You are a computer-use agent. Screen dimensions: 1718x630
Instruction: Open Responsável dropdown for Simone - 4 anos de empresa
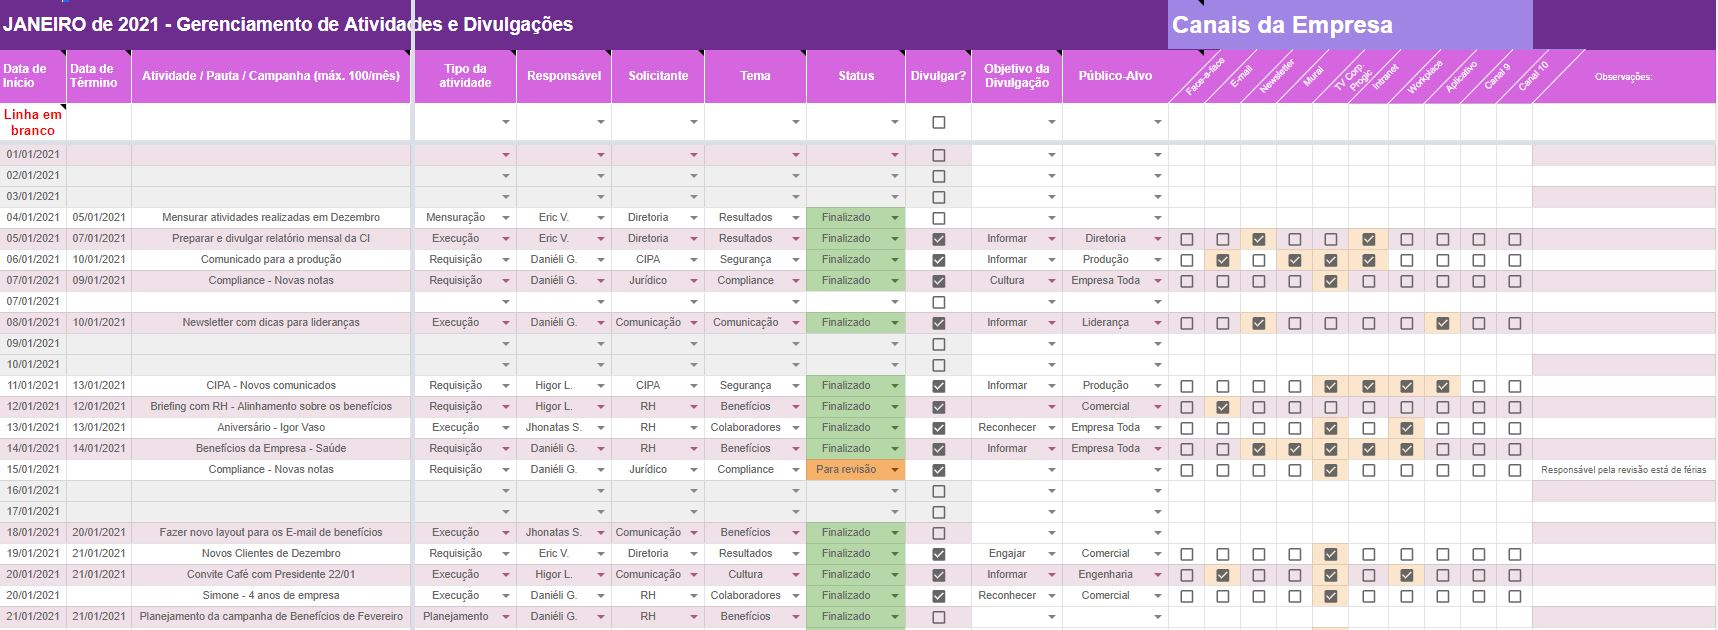point(601,596)
